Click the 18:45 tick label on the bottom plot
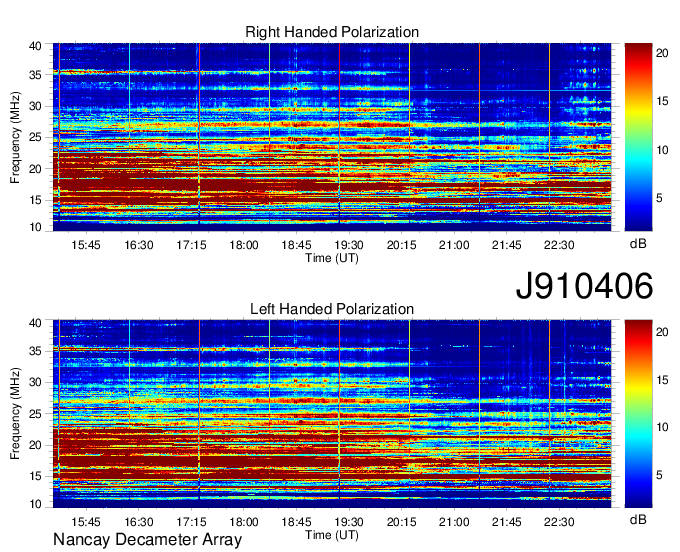This screenshot has height=552, width=680. pos(296,522)
